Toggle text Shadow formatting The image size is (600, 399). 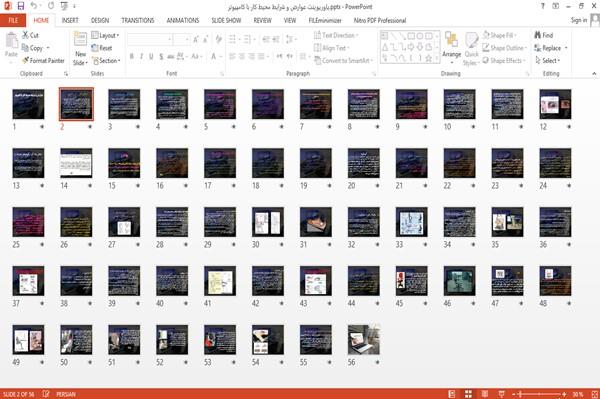click(x=161, y=57)
